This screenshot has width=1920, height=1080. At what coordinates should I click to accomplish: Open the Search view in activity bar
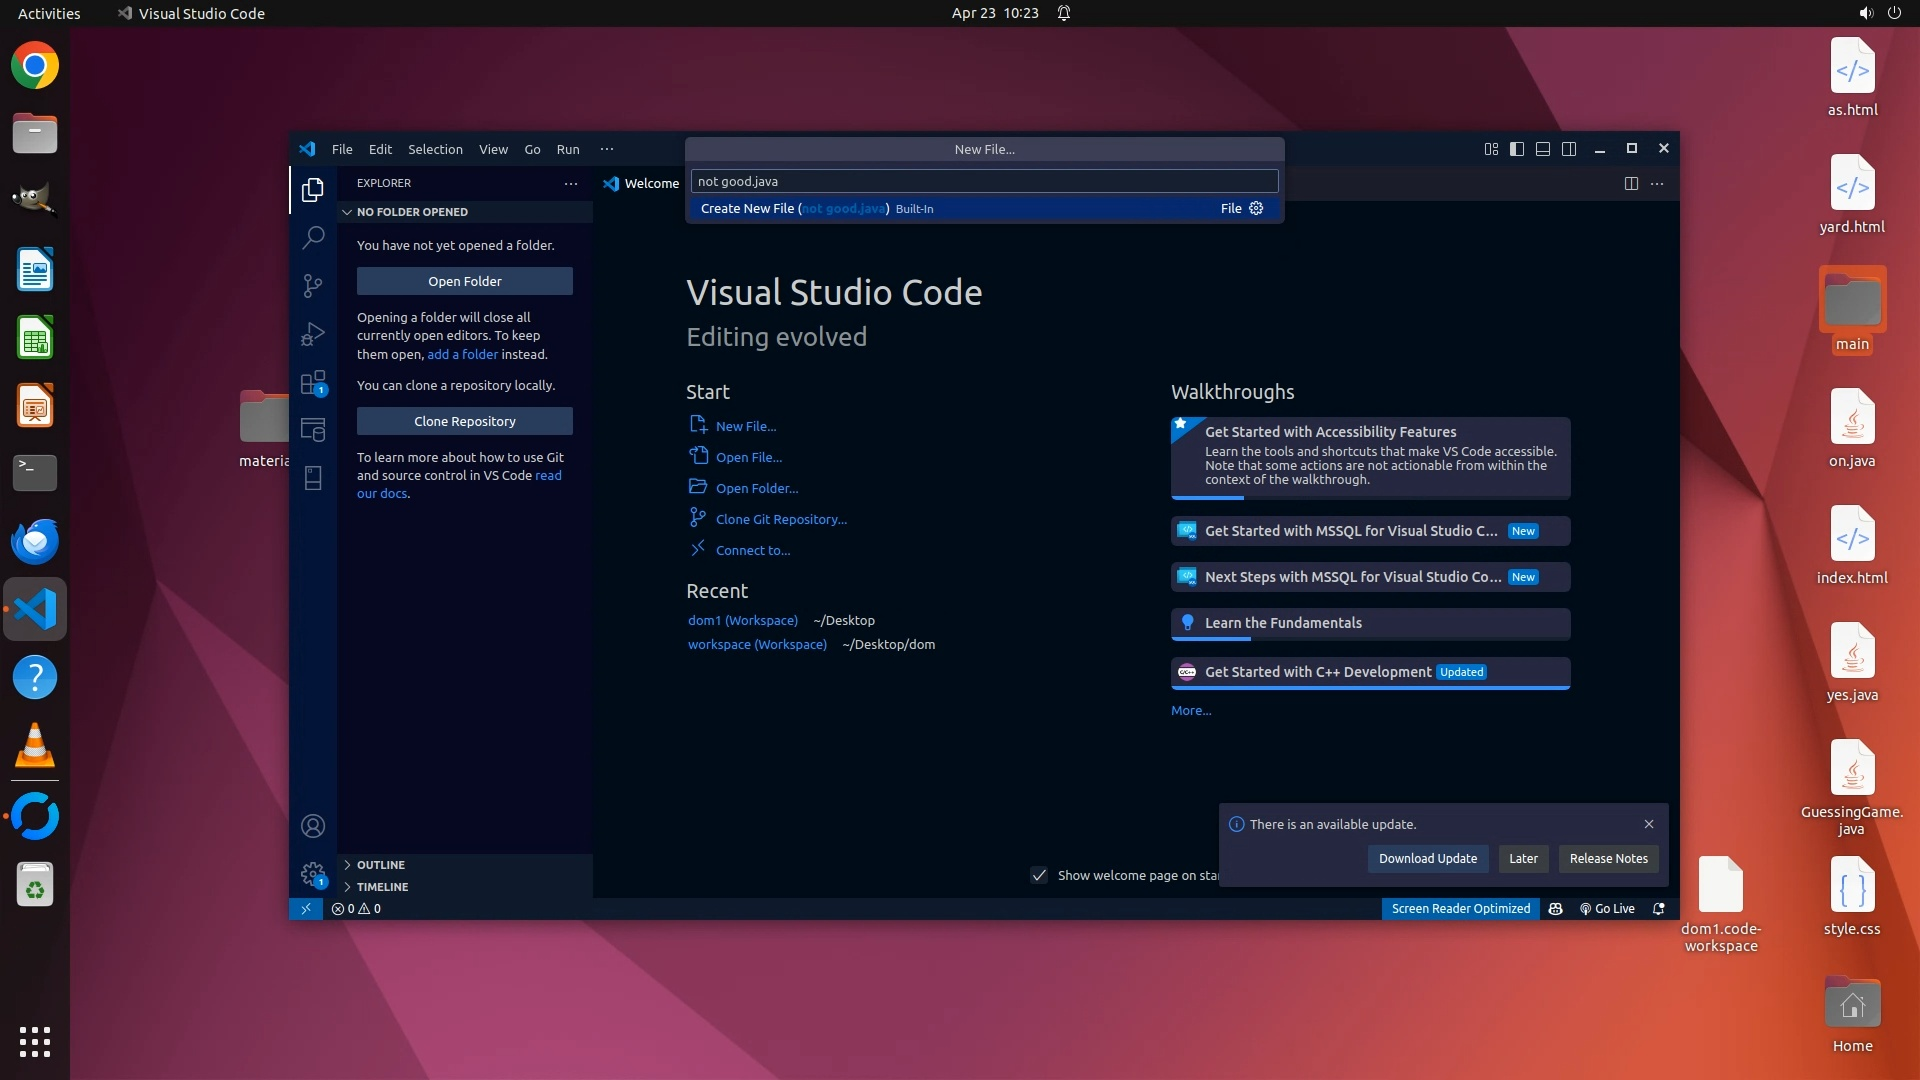pos(313,237)
